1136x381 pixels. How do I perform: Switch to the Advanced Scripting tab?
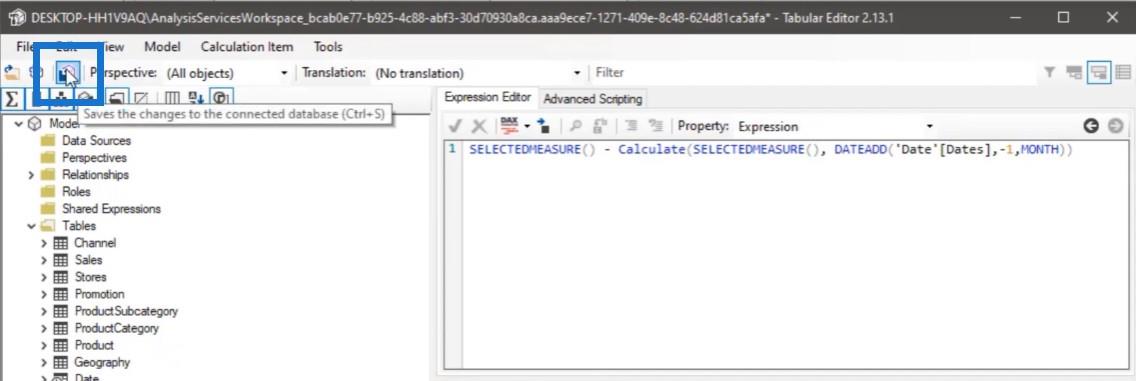tap(593, 99)
